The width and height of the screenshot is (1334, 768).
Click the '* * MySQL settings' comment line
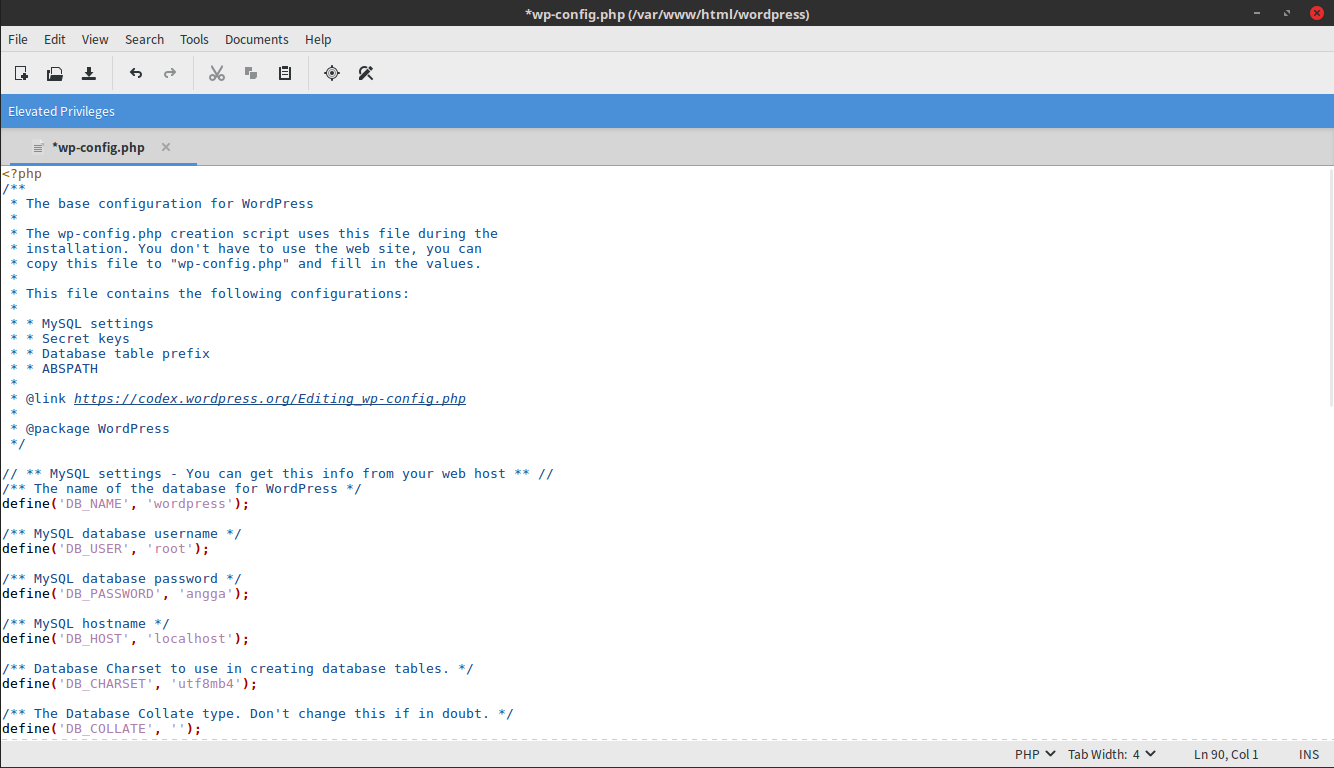click(82, 324)
